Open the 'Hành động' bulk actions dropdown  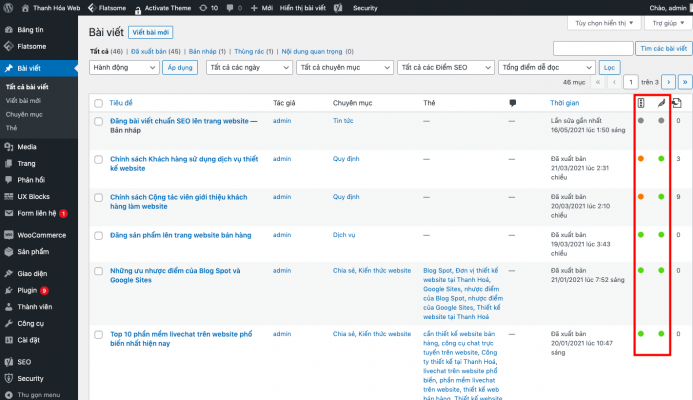[123, 67]
